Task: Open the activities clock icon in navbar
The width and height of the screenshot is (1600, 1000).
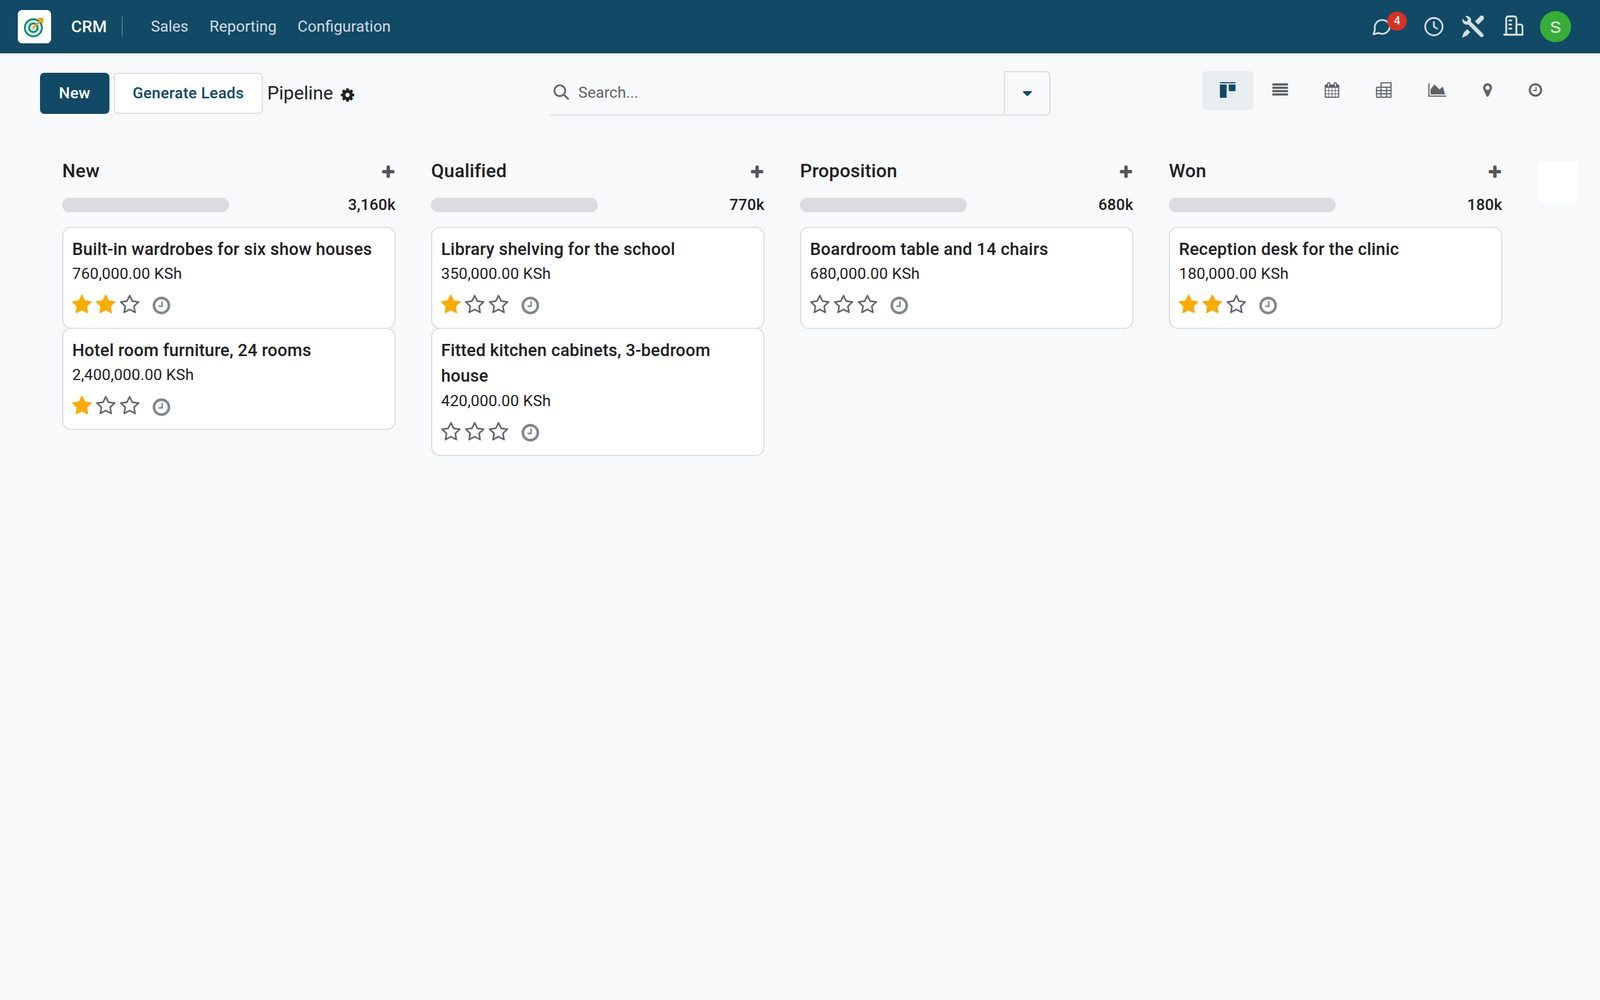Action: (1433, 27)
